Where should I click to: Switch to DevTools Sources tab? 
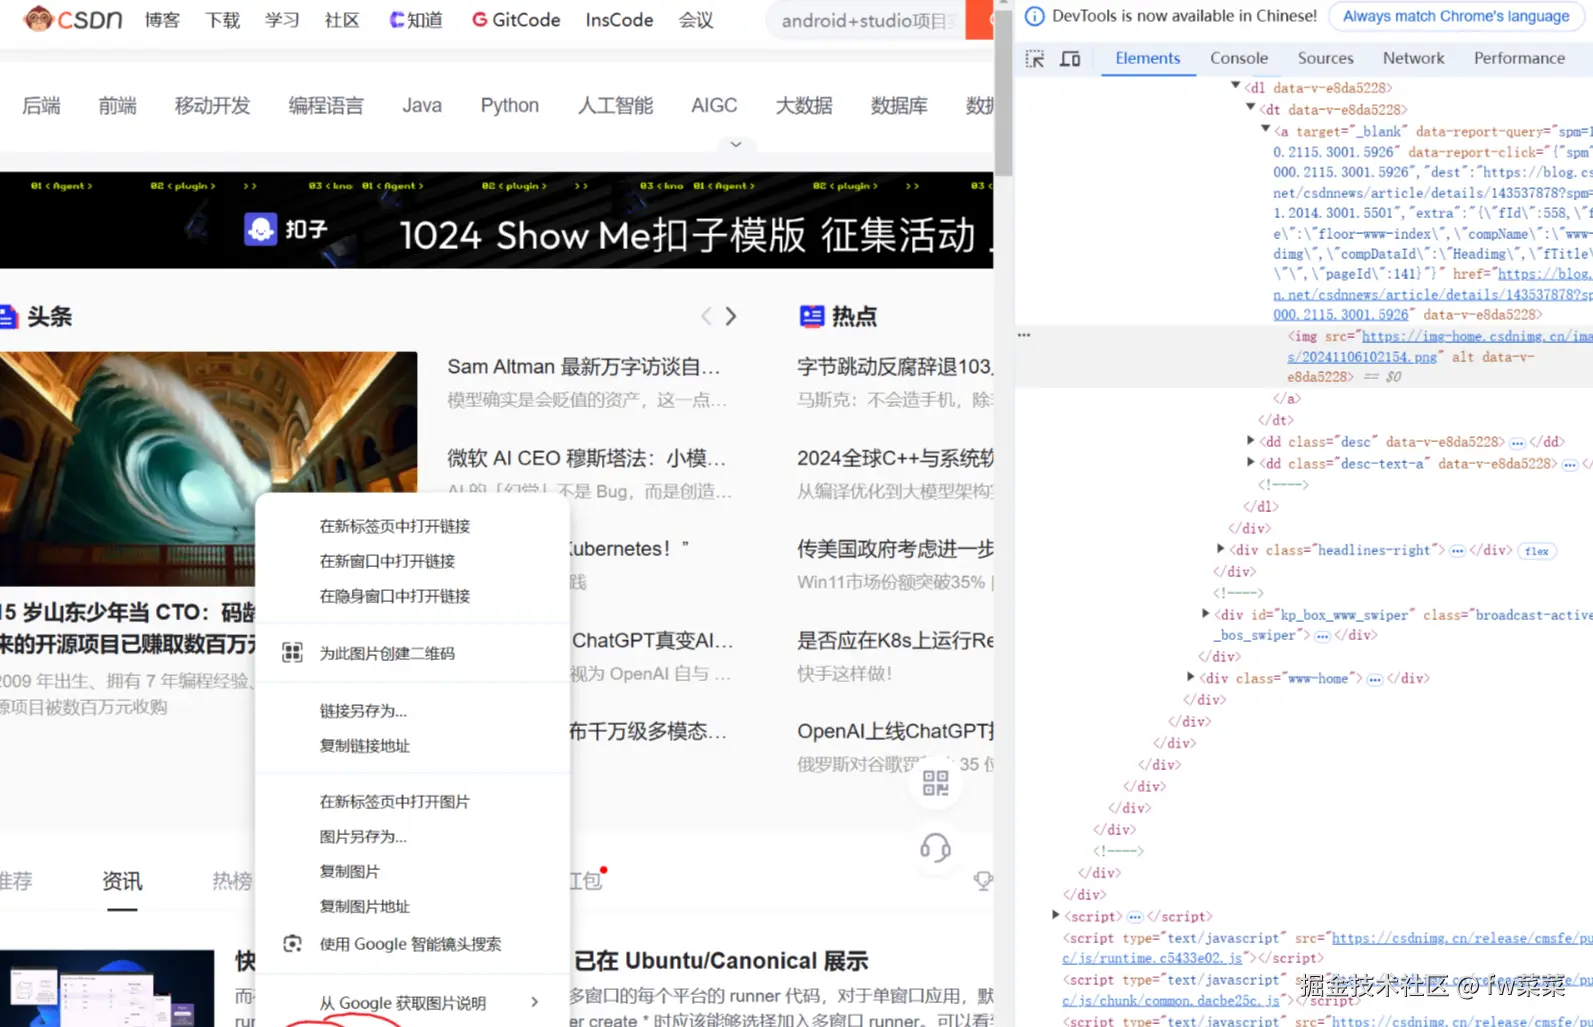coord(1325,58)
